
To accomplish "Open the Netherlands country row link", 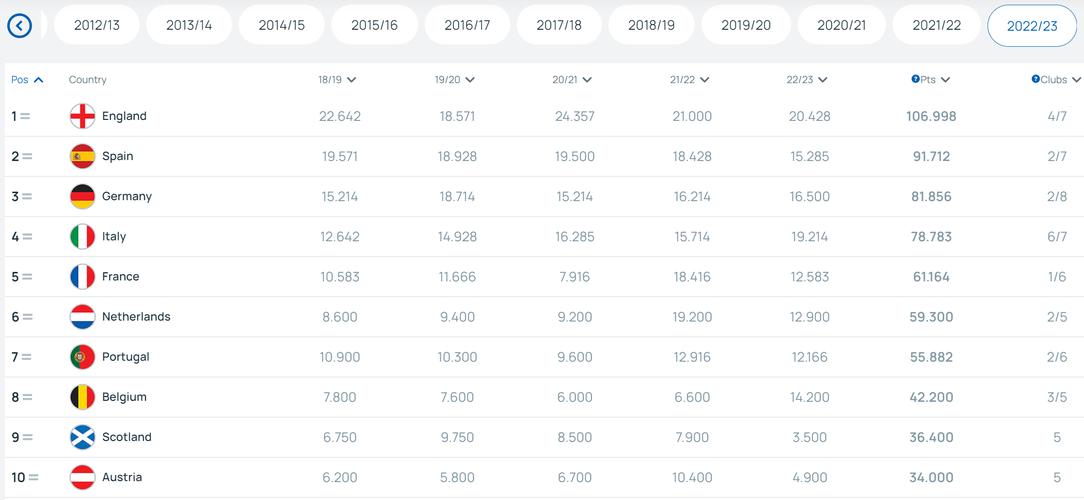I will point(136,317).
